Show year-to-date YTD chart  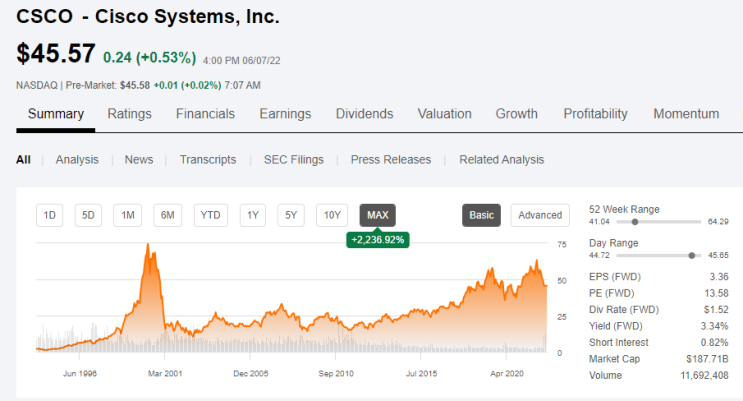pyautogui.click(x=210, y=215)
